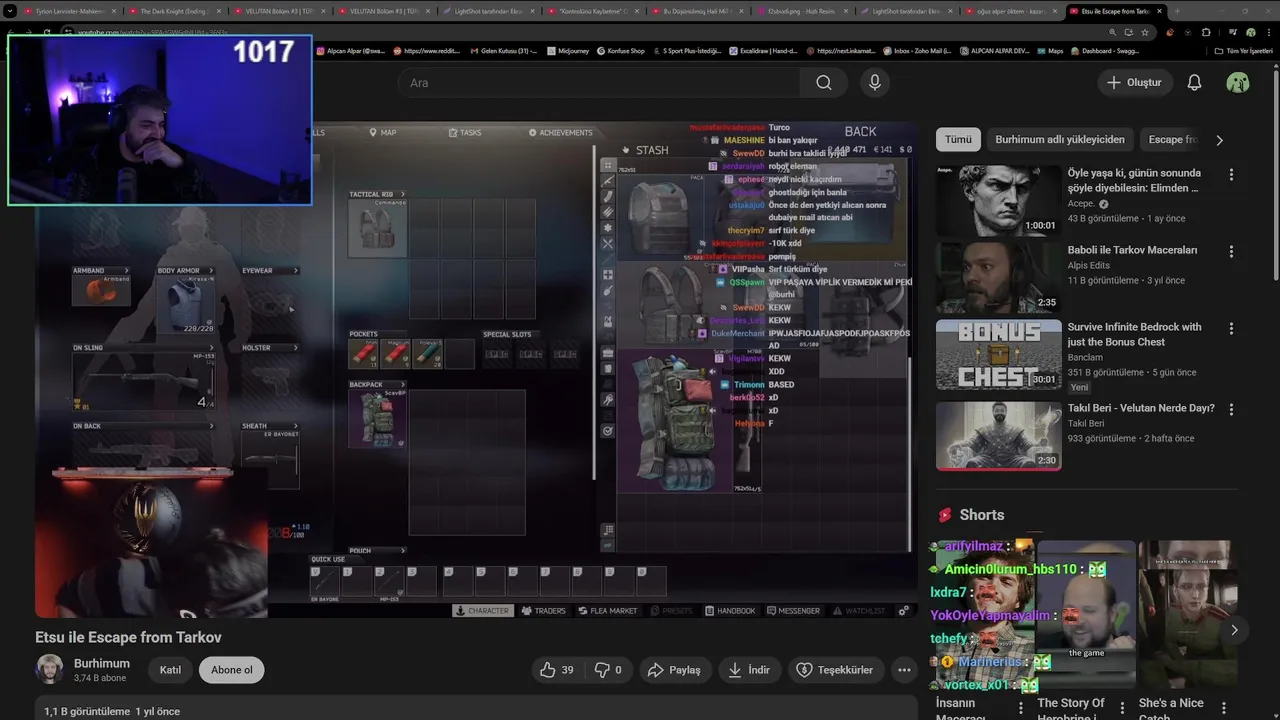The height and width of the screenshot is (720, 1280).
Task: Click FLEA MARKET tab in the game video
Action: pyautogui.click(x=608, y=610)
